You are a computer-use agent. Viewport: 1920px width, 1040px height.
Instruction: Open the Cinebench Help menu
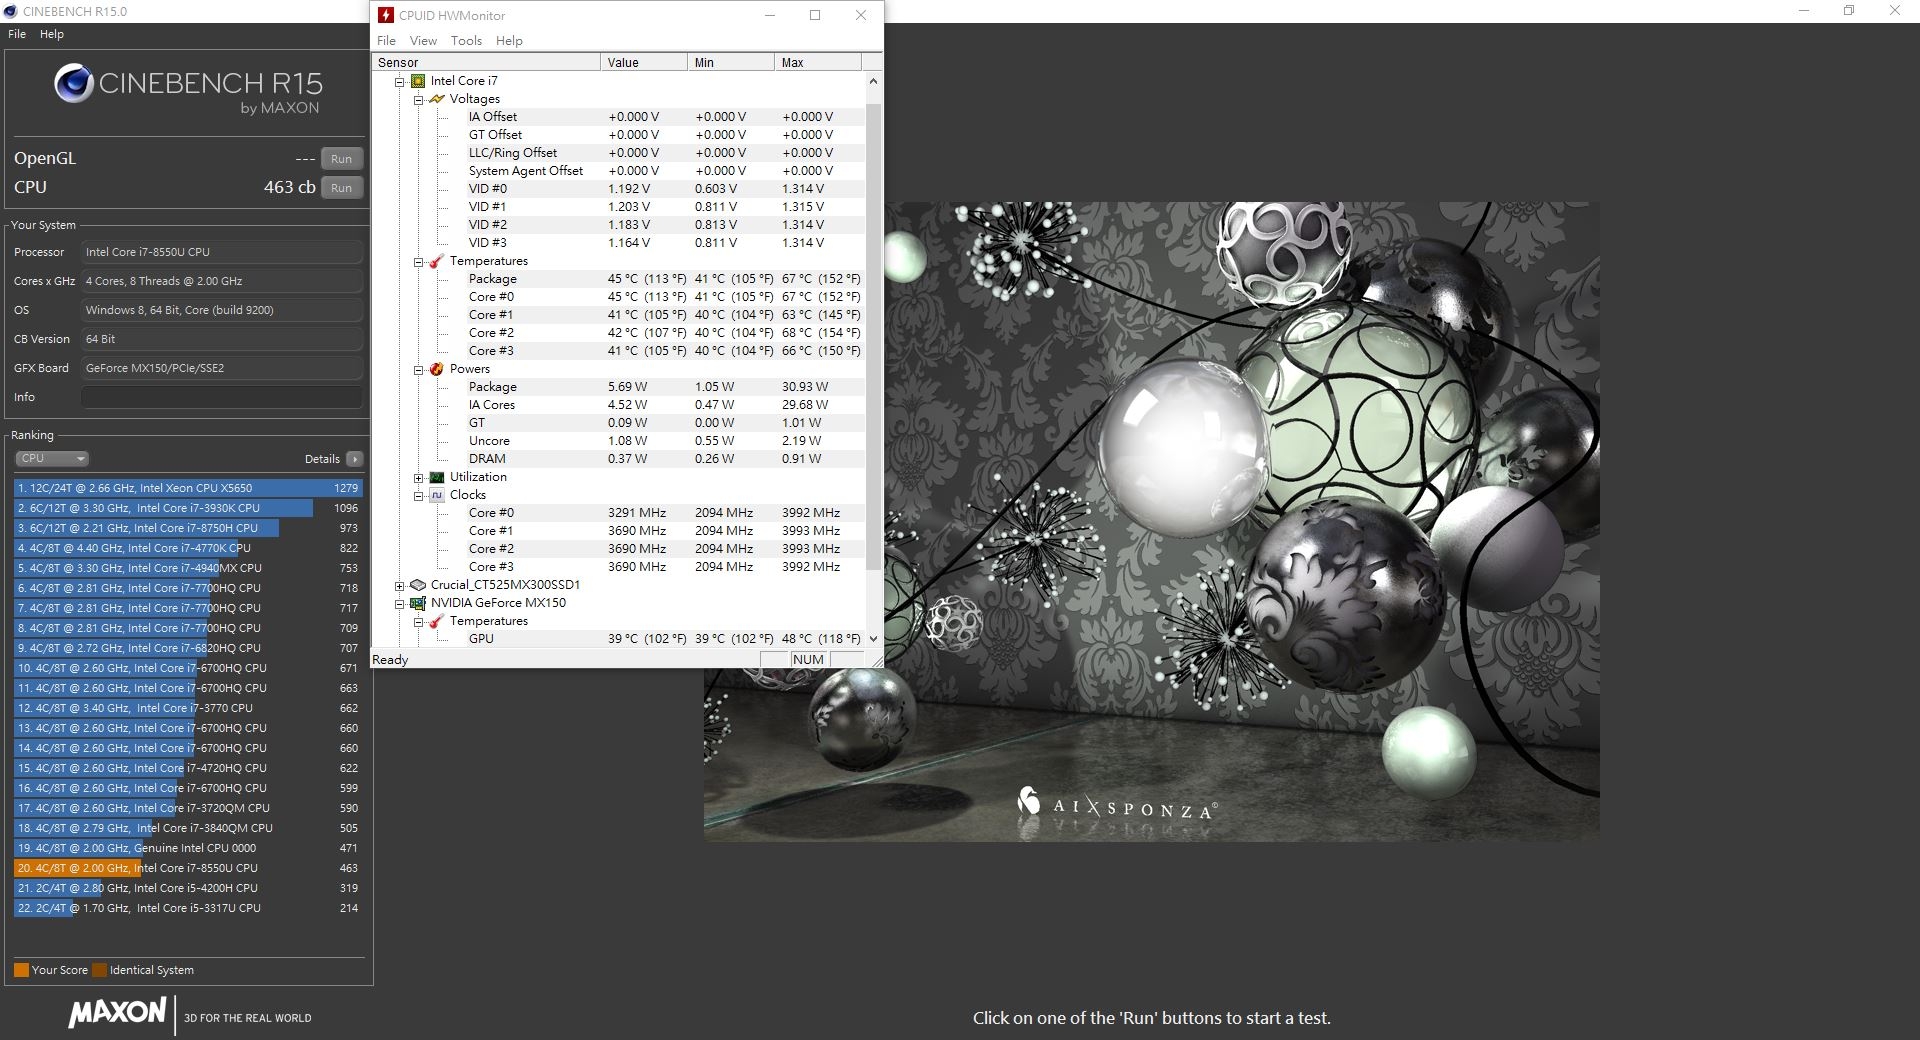click(52, 34)
